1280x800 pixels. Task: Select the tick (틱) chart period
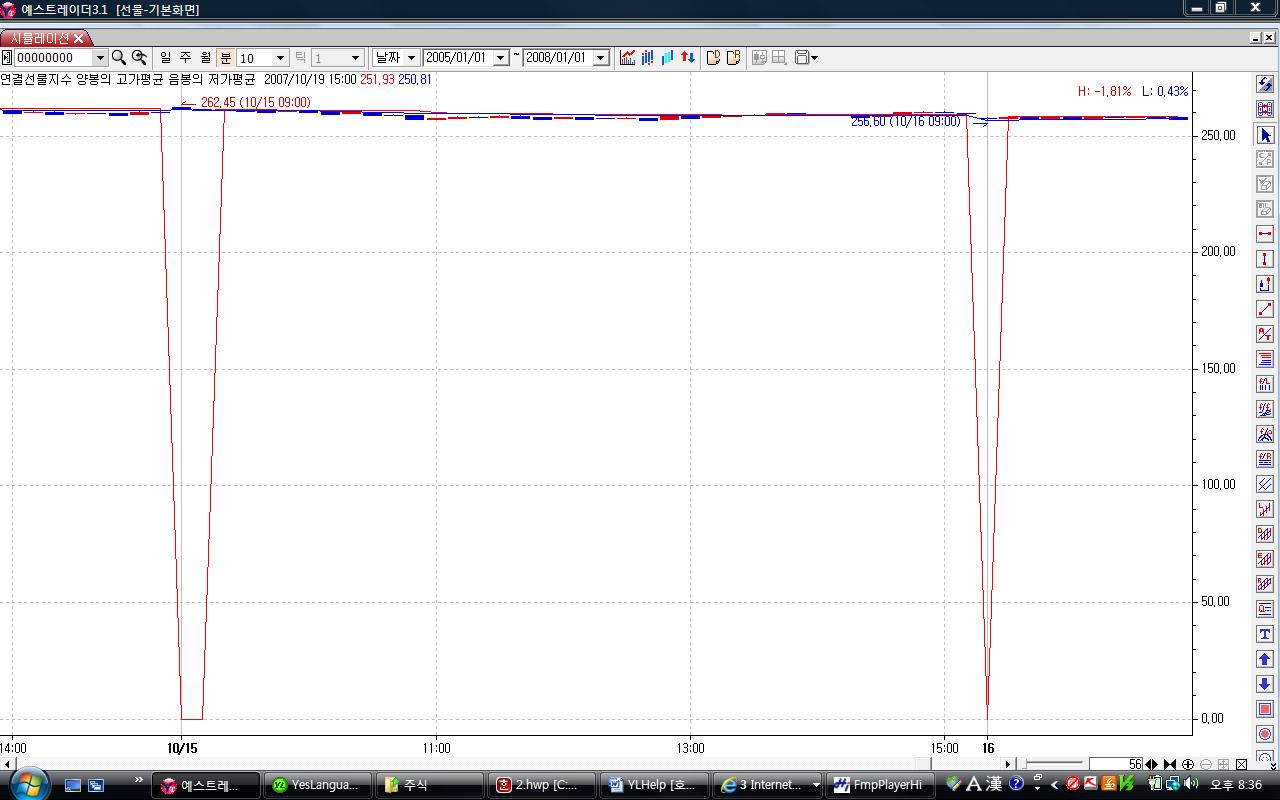300,58
